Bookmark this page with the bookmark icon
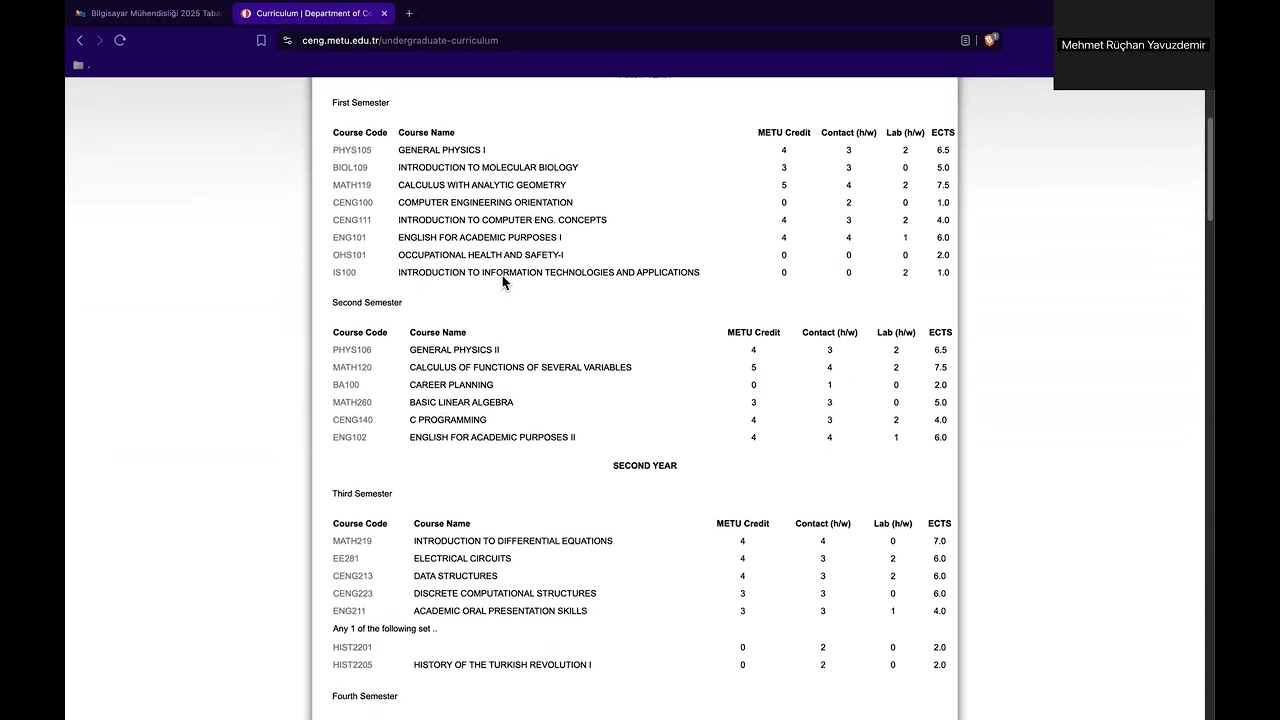 261,41
